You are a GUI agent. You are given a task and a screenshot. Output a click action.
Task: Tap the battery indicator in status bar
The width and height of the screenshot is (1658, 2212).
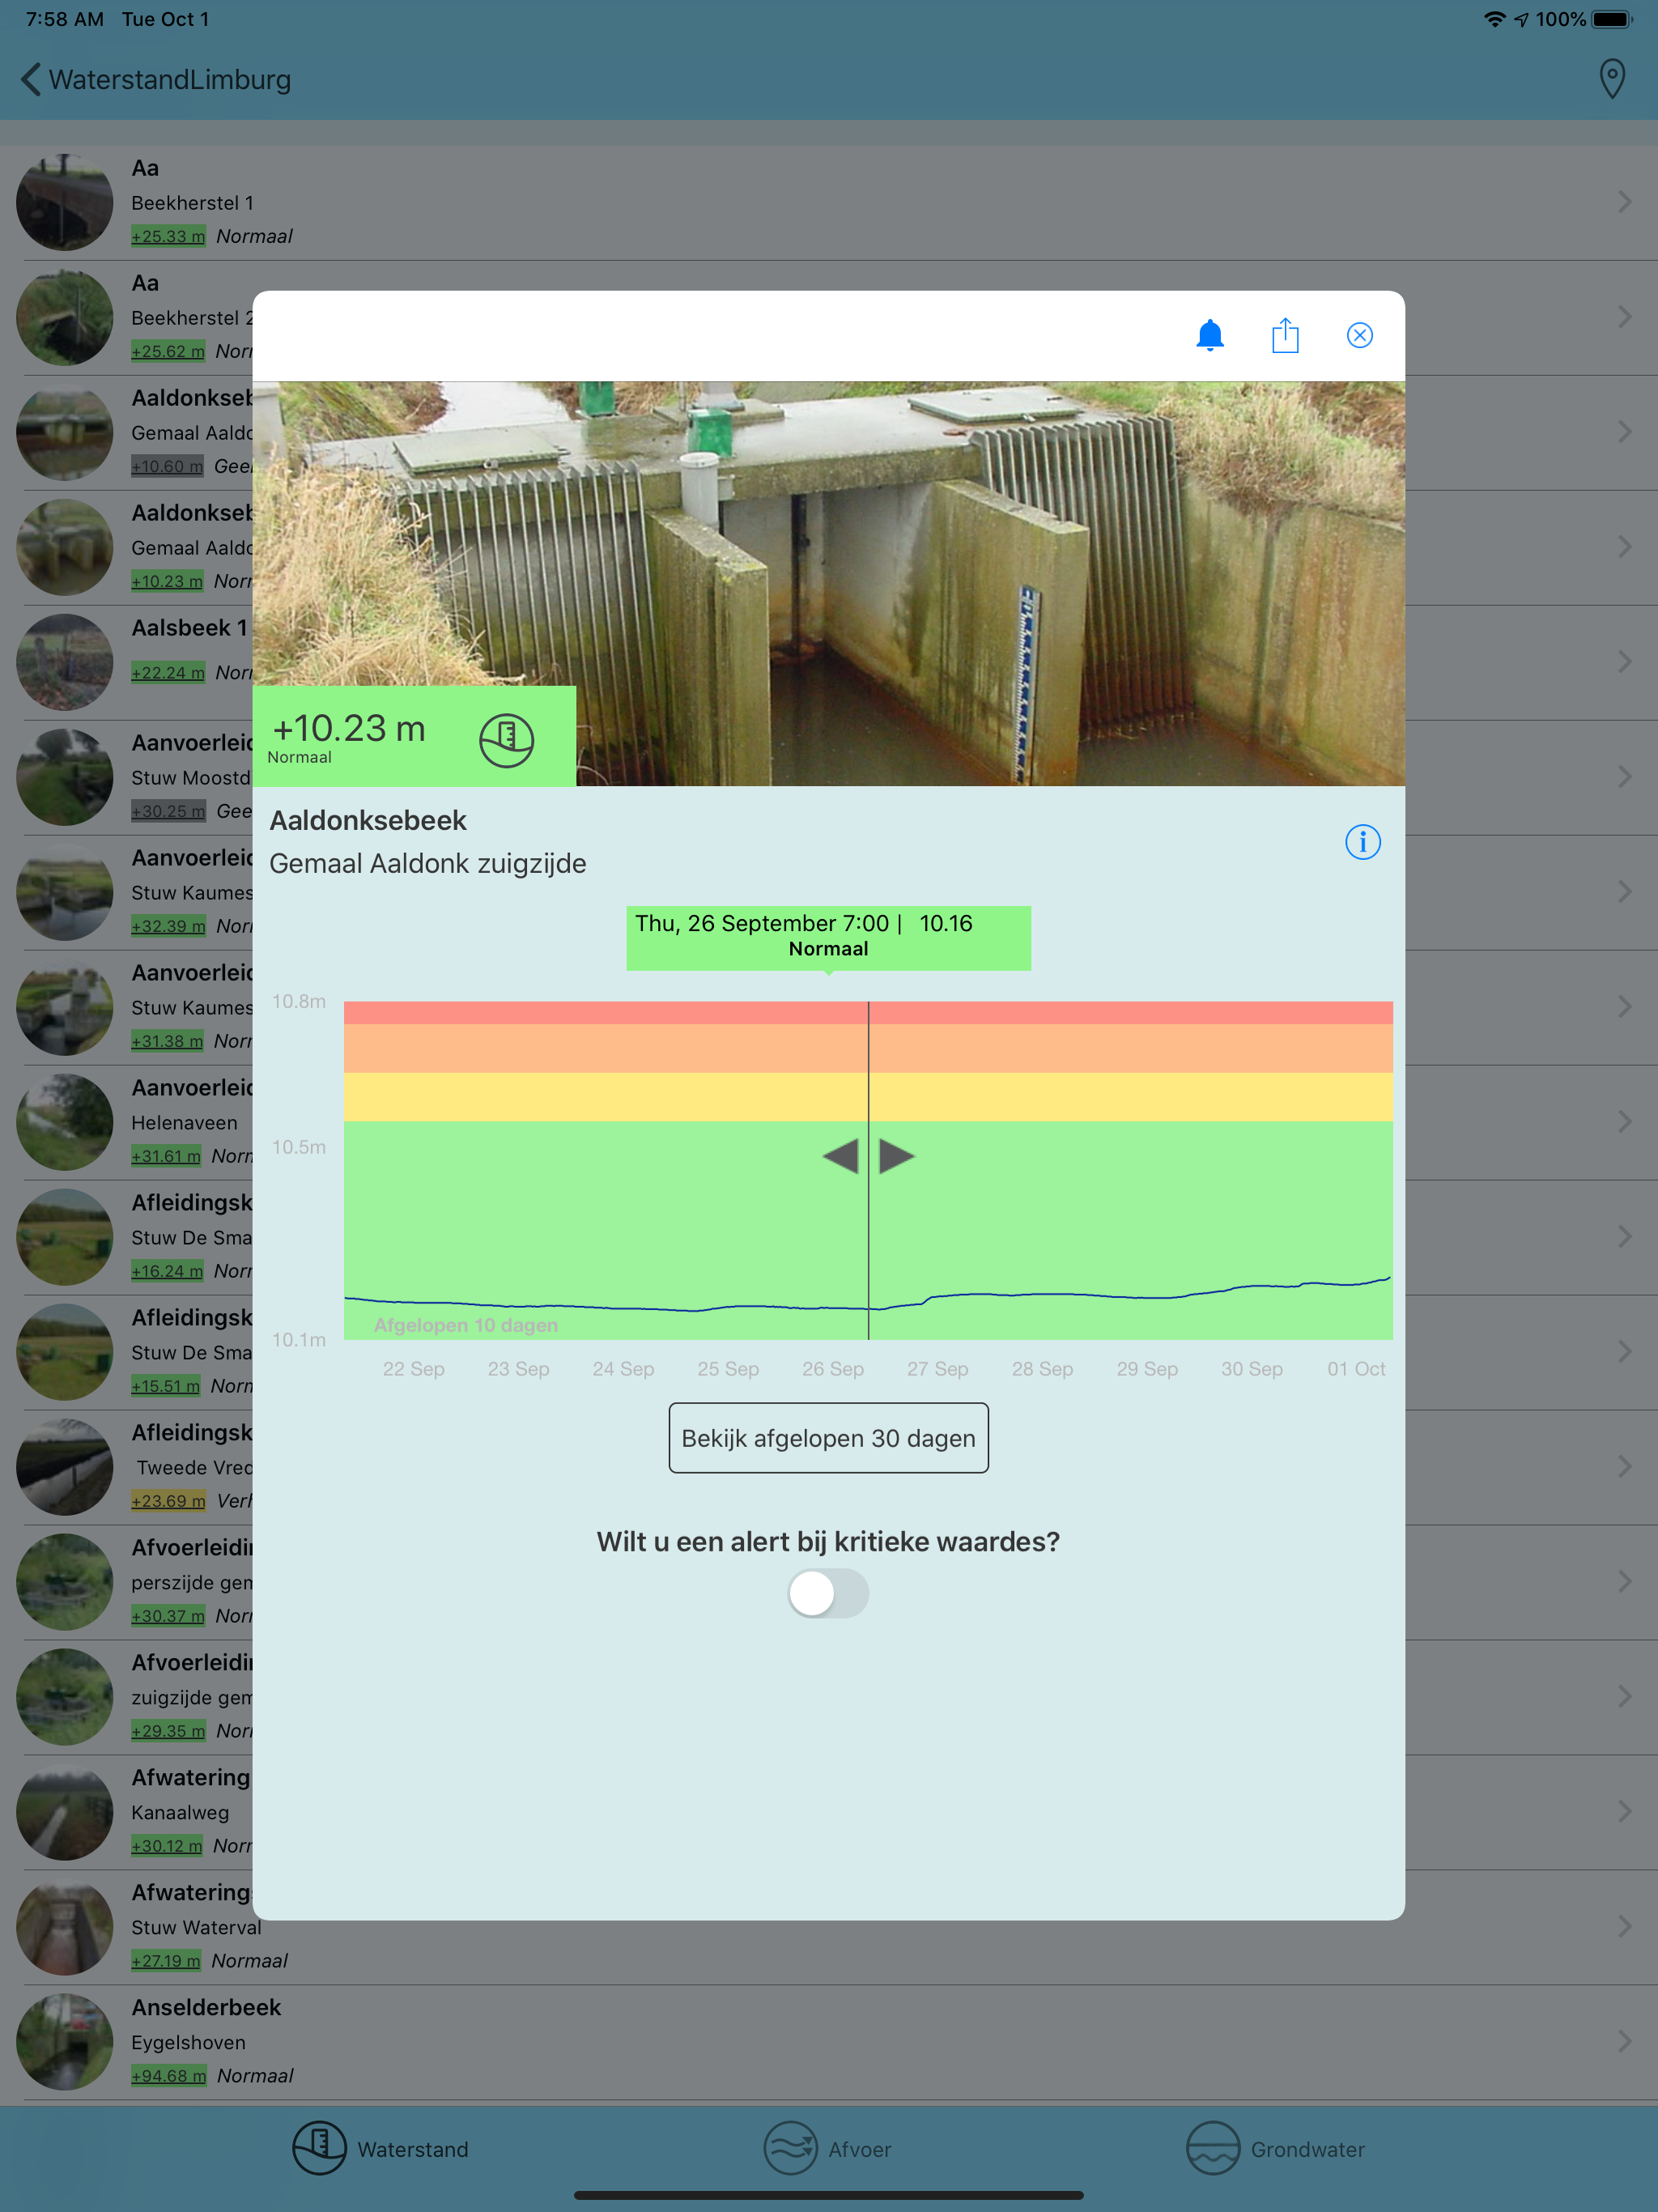pos(1611,19)
